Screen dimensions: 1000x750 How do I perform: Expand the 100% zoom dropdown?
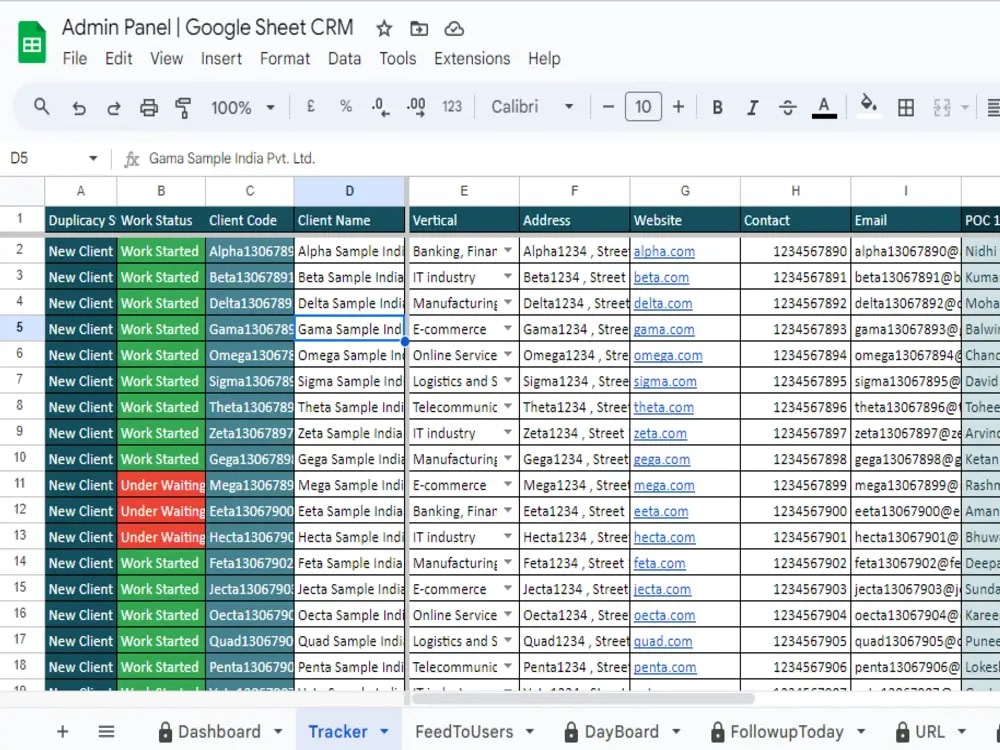tap(243, 107)
